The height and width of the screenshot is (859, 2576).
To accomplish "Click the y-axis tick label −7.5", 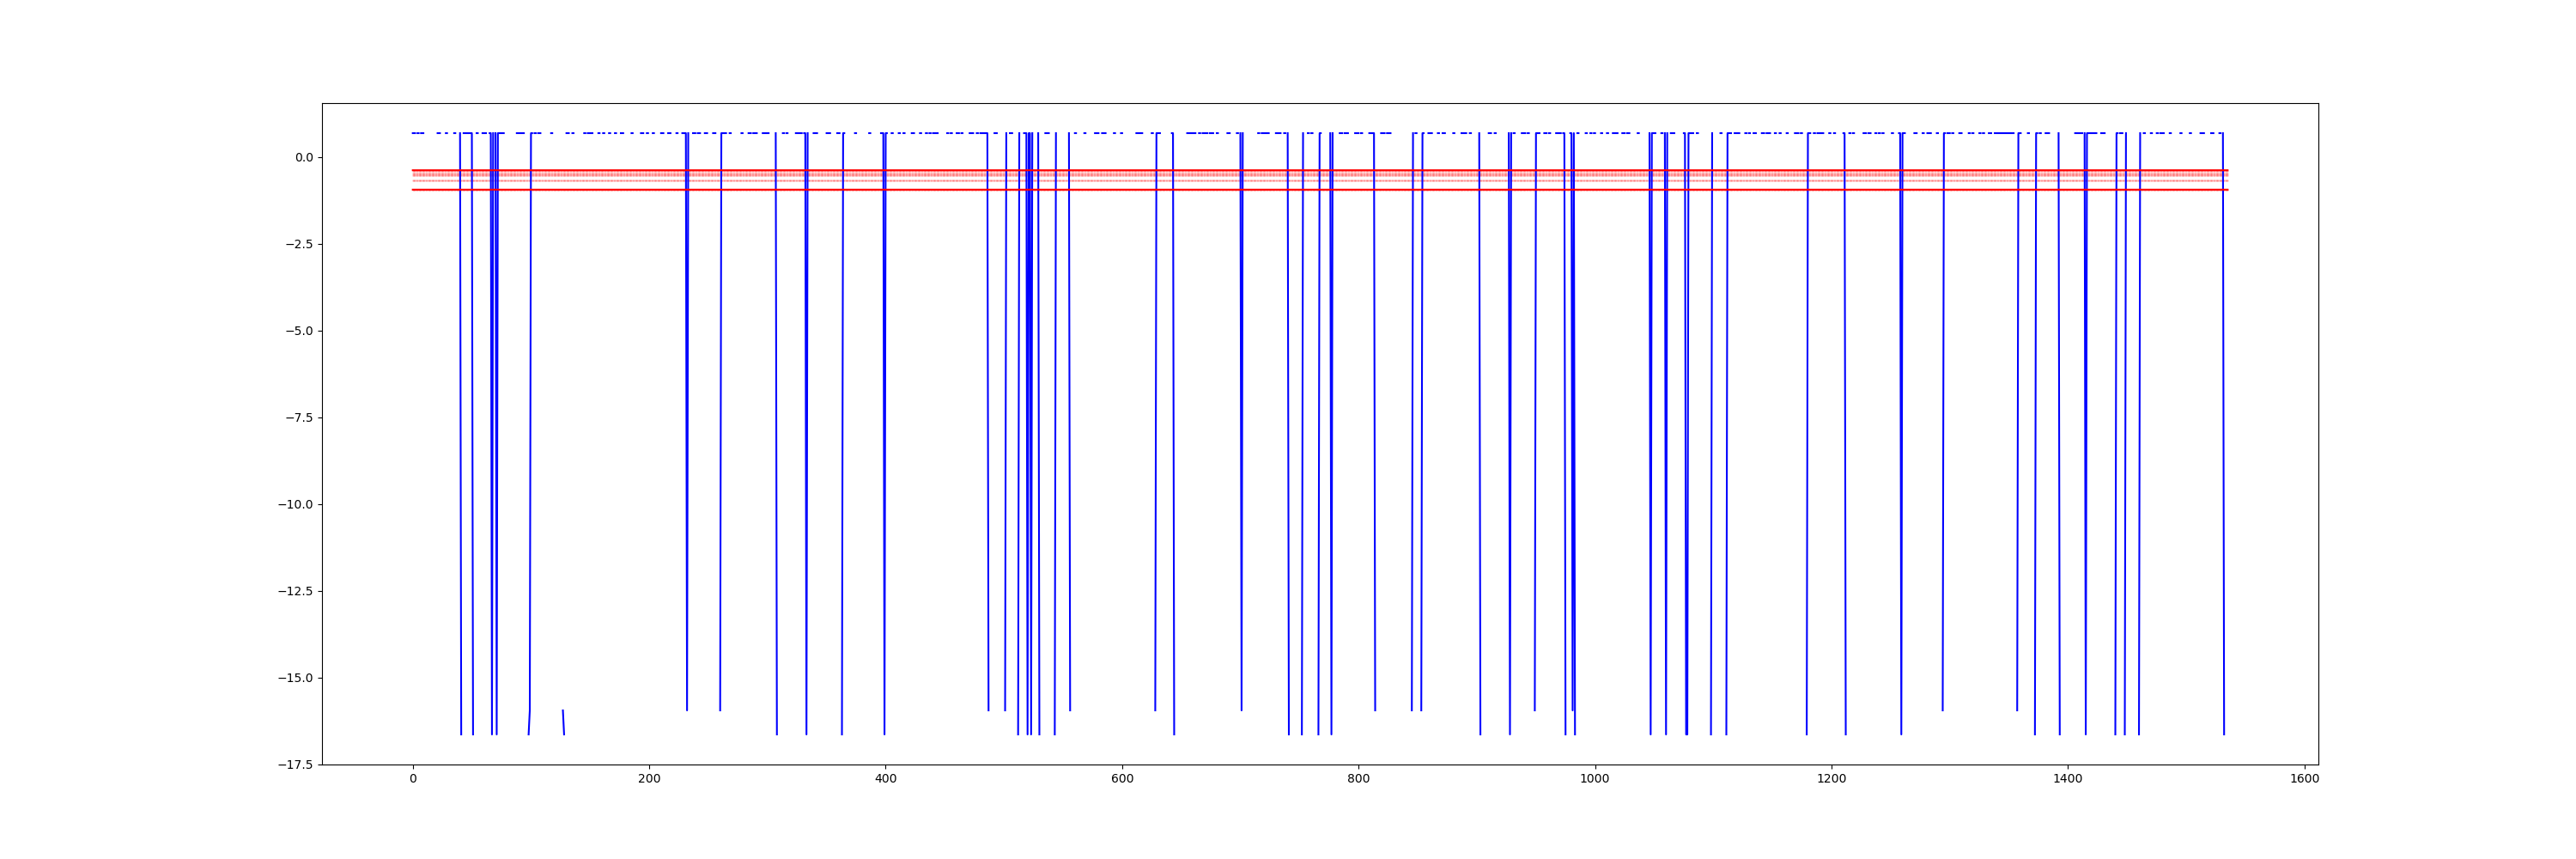I will pos(297,418).
